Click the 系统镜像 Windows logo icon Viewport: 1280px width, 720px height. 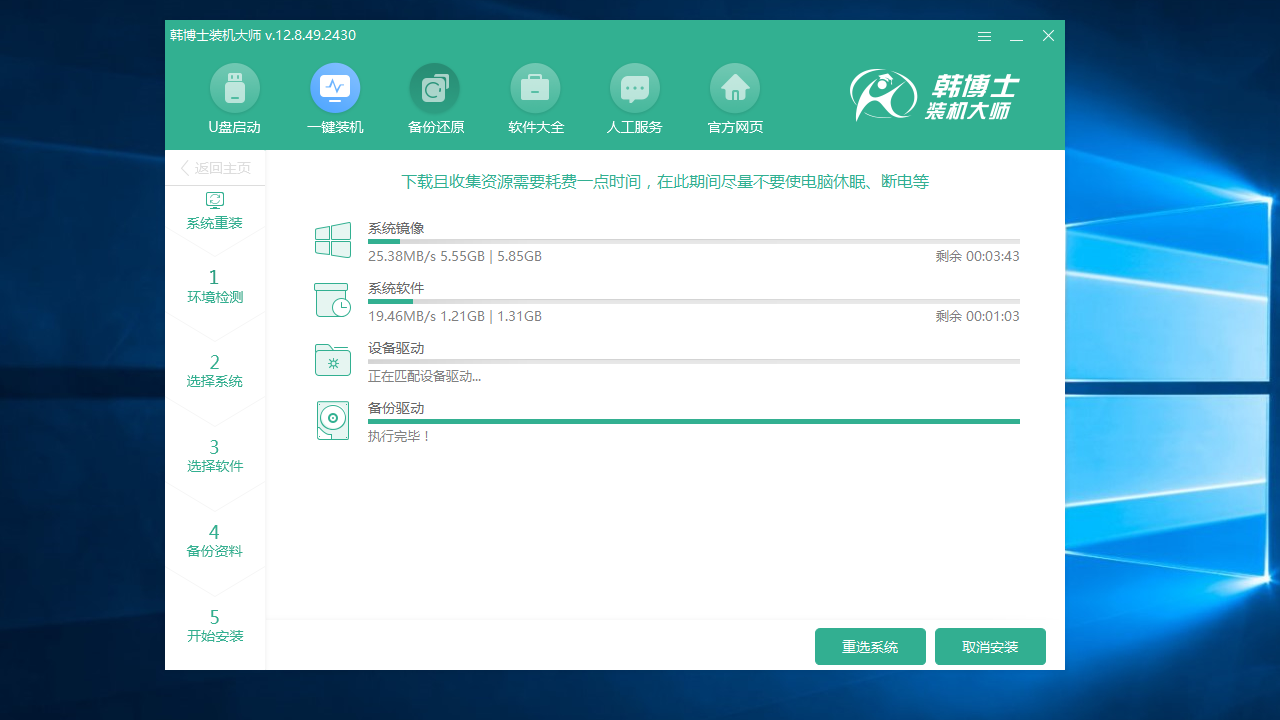[332, 240]
